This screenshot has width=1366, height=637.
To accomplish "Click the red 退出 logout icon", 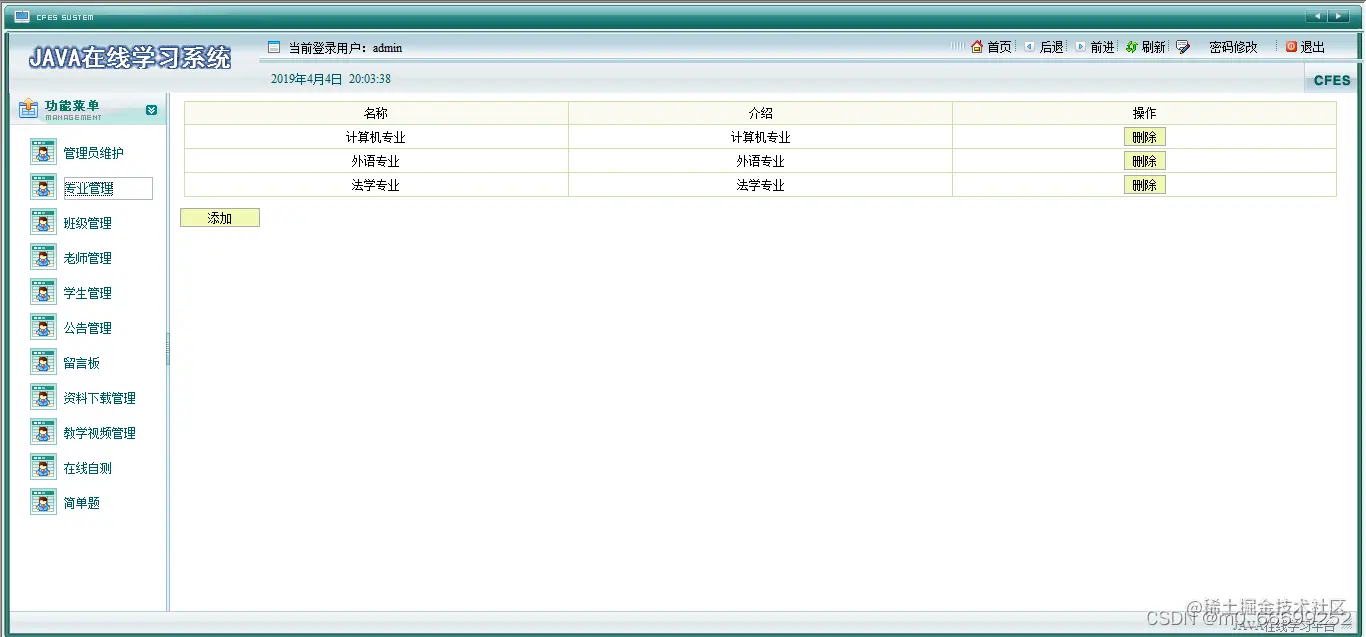I will (x=1291, y=46).
